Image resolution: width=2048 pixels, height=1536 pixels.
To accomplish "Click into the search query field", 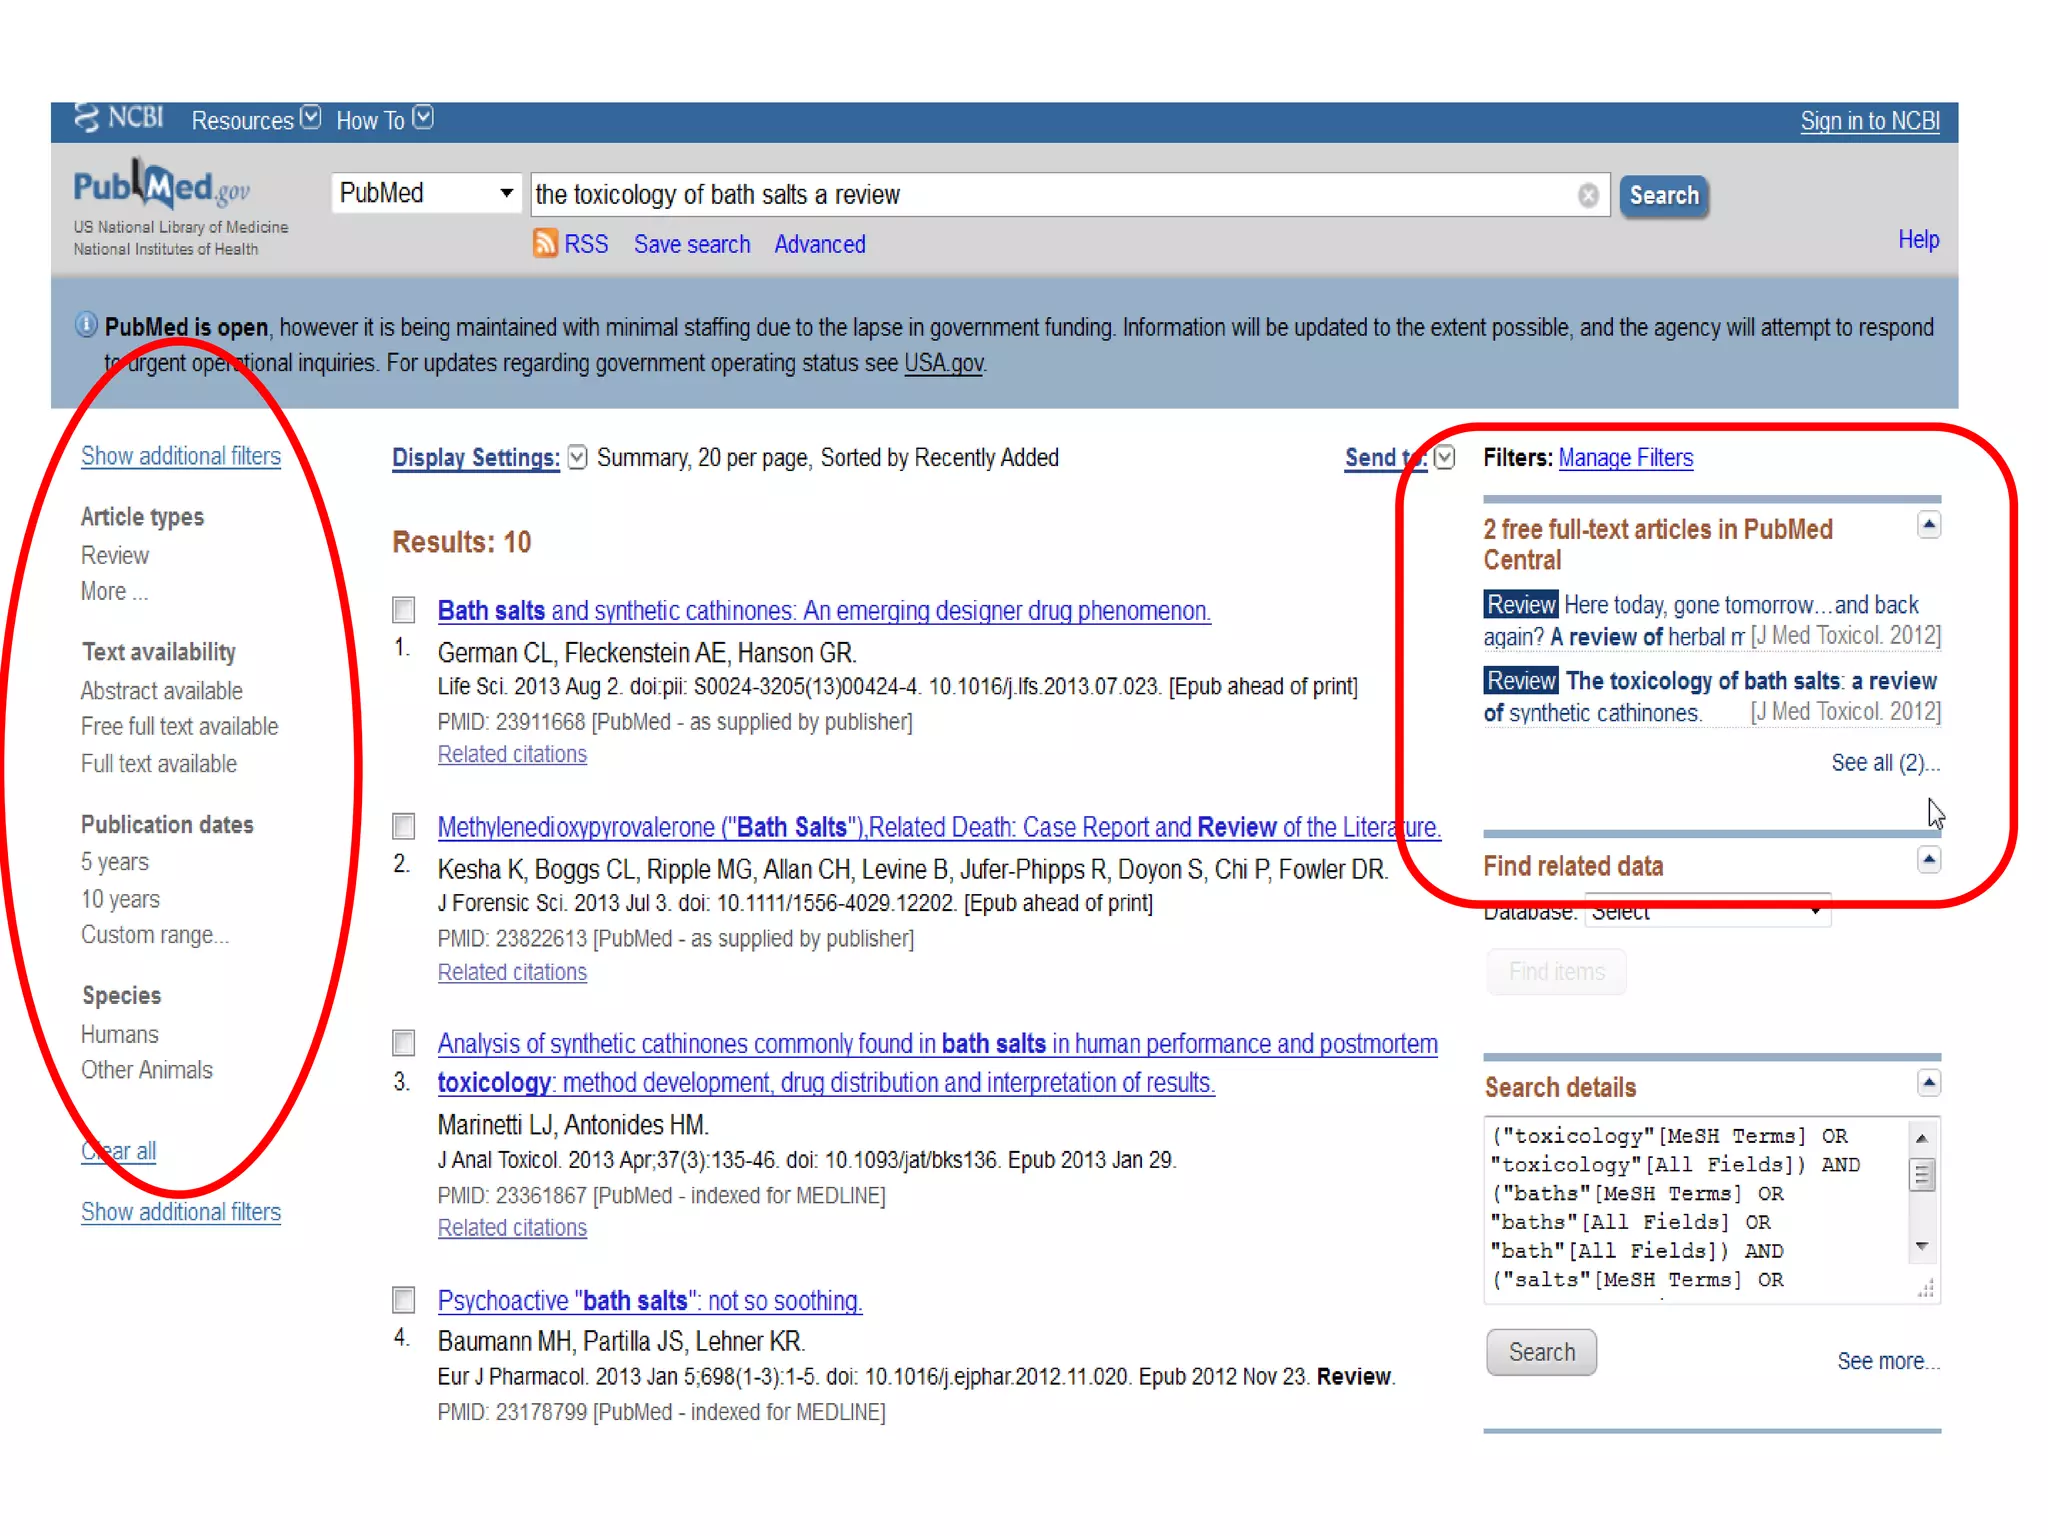I will [x=1050, y=195].
